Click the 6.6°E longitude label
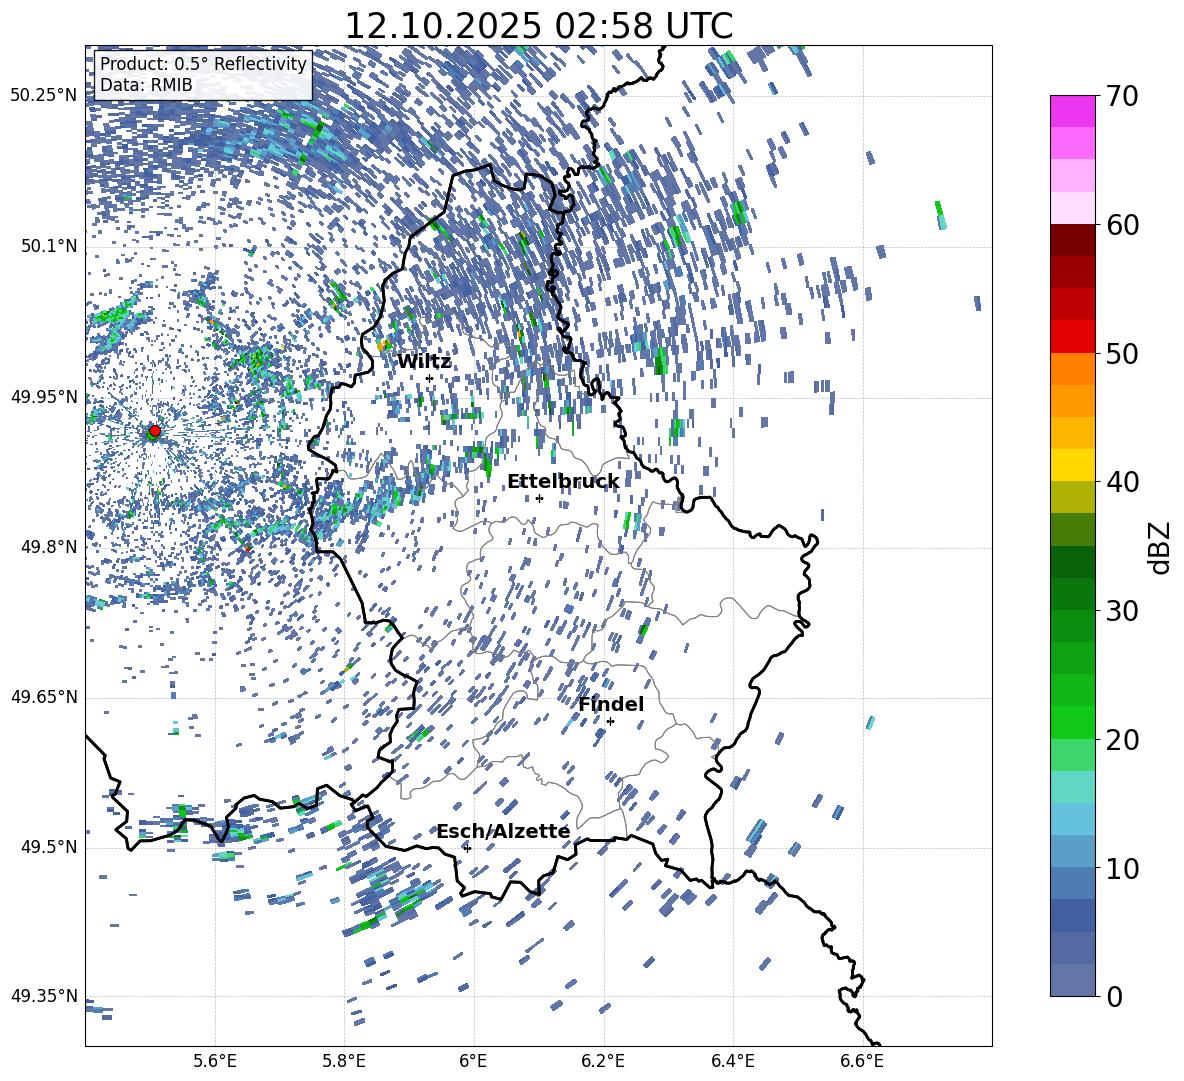Screen dimensions: 1184x1081 coord(862,1061)
